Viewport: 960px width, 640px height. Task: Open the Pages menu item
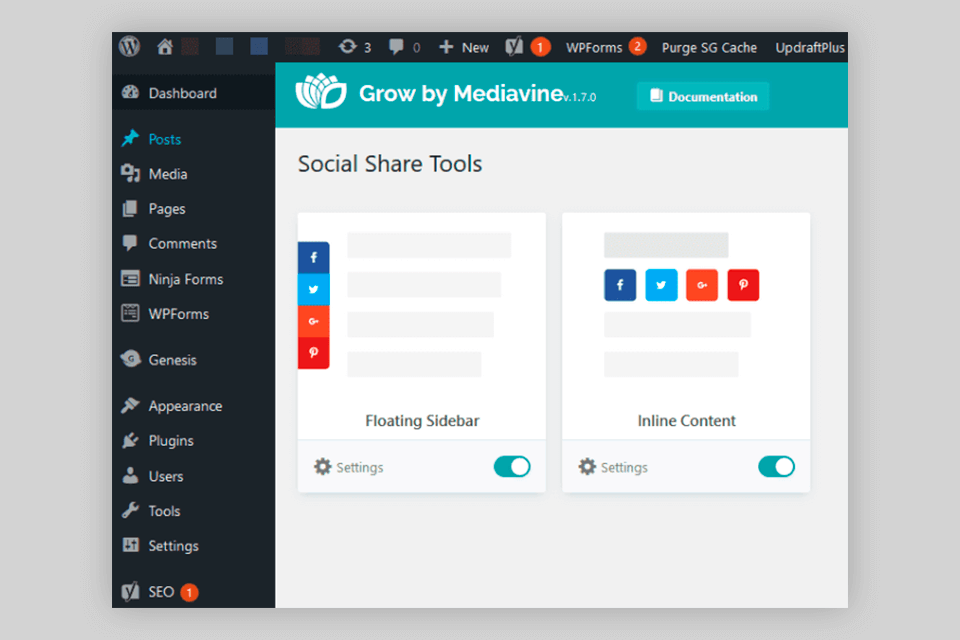click(x=193, y=209)
